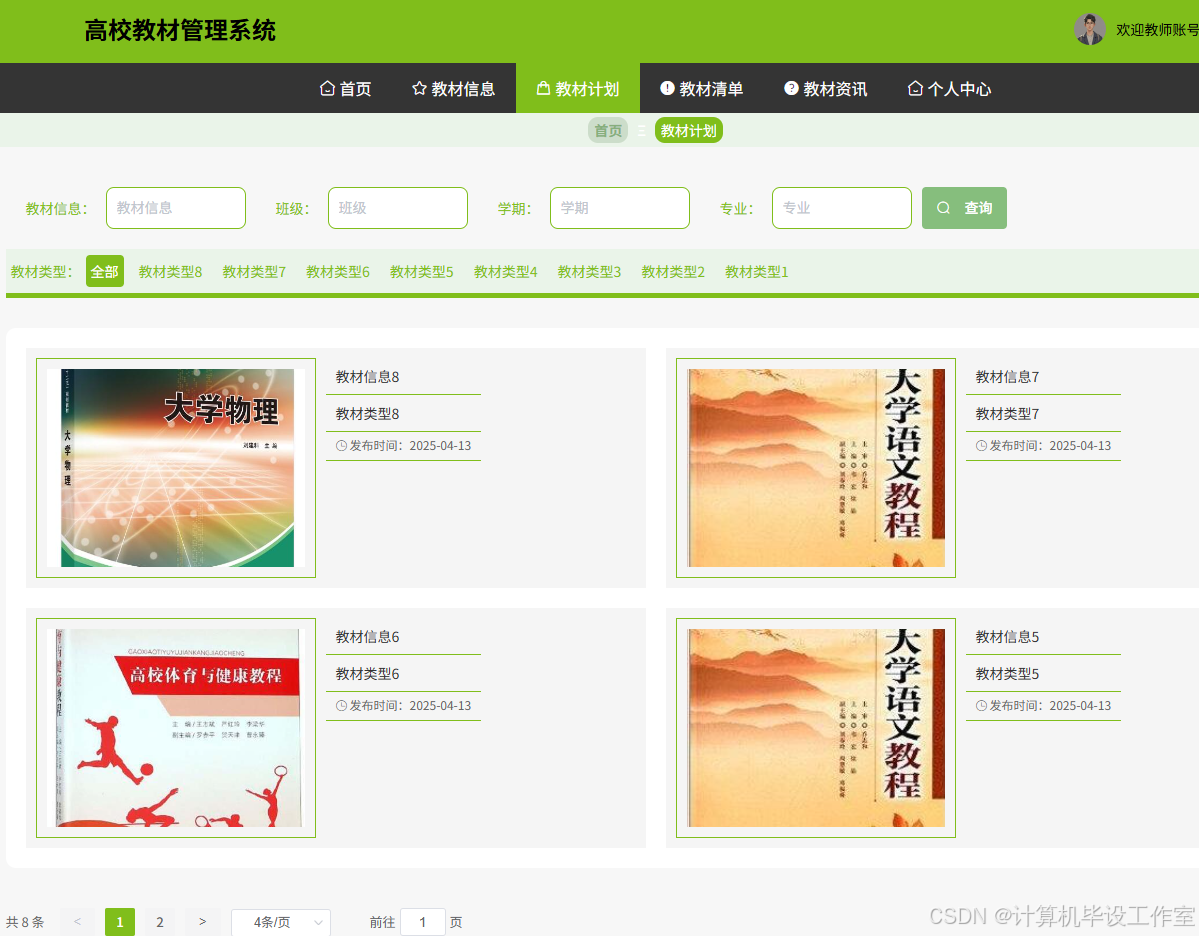This screenshot has height=936, width=1199.
Task: Click the 教材信息8 title text
Action: [x=367, y=377]
